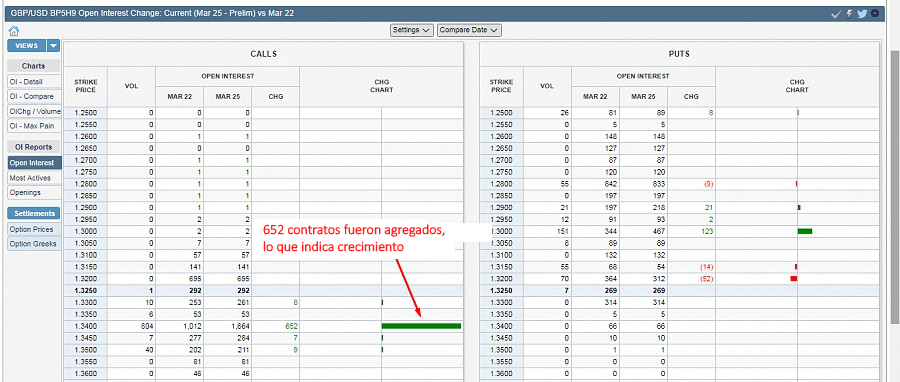Click green bar for 1.3000 puts
900x382 pixels.
[805, 231]
